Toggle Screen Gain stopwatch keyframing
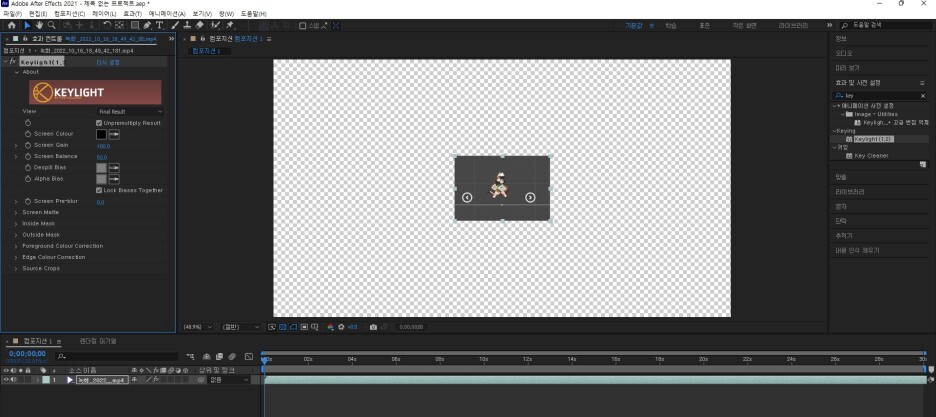Image resolution: width=936 pixels, height=417 pixels. 27,145
